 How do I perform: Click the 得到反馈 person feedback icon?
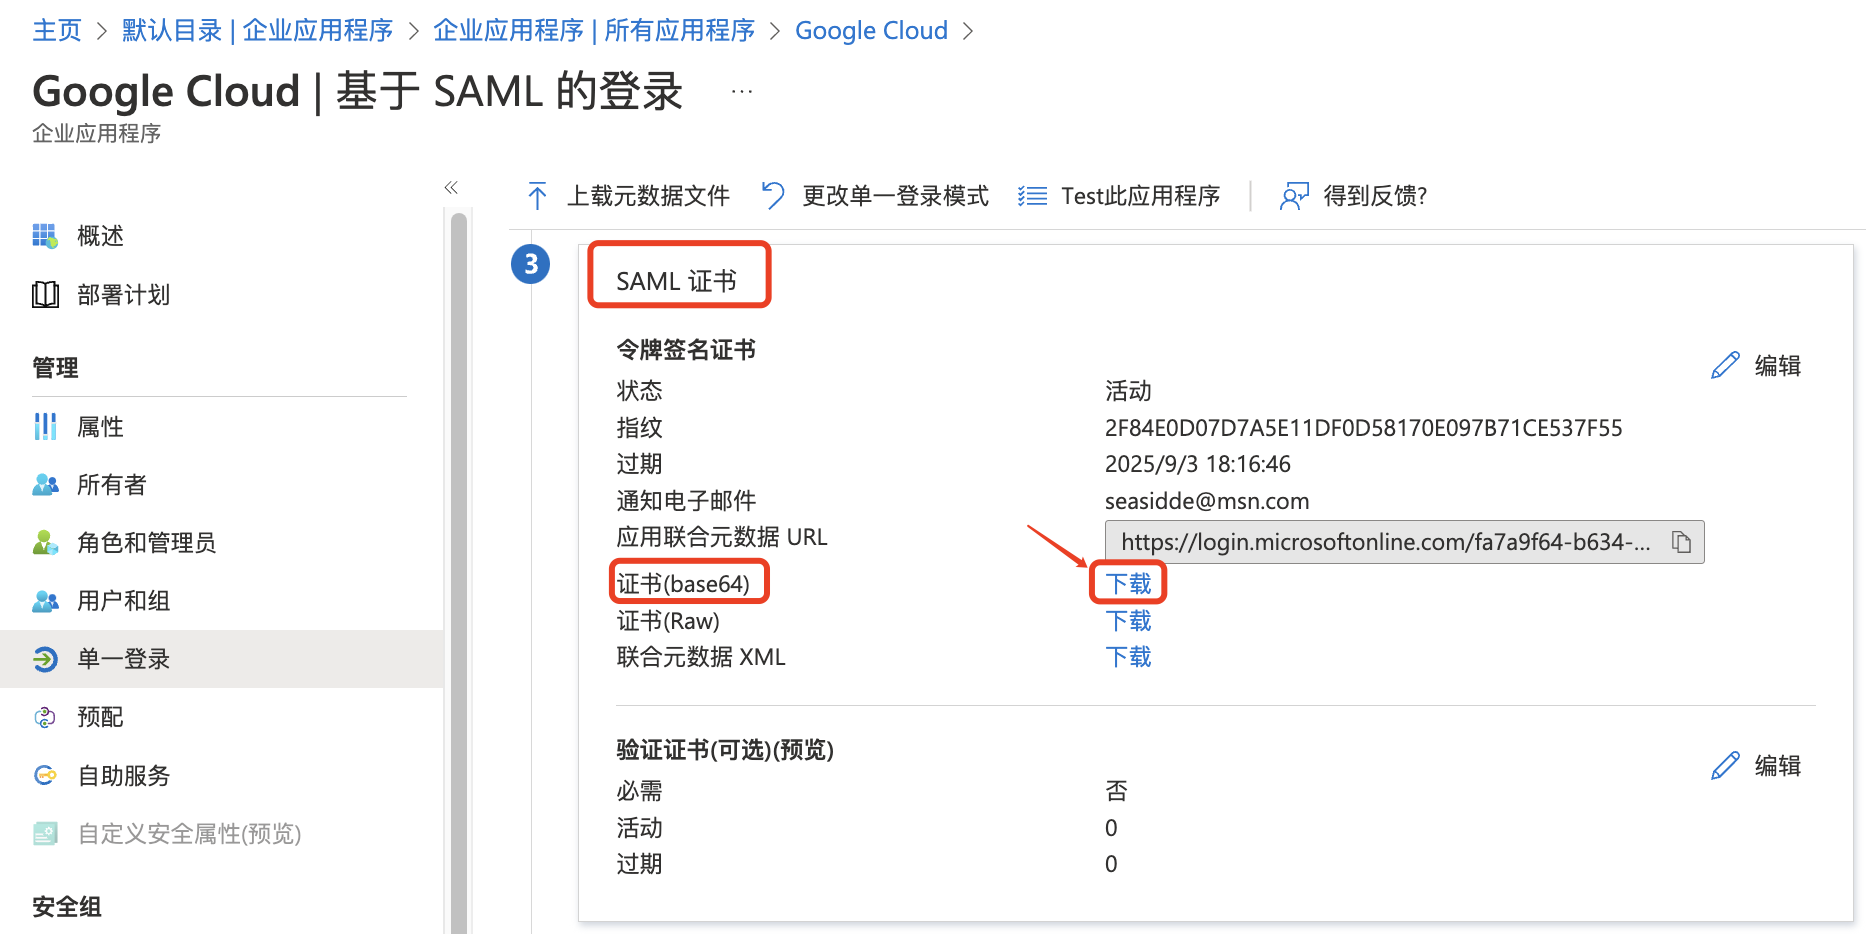click(x=1294, y=196)
